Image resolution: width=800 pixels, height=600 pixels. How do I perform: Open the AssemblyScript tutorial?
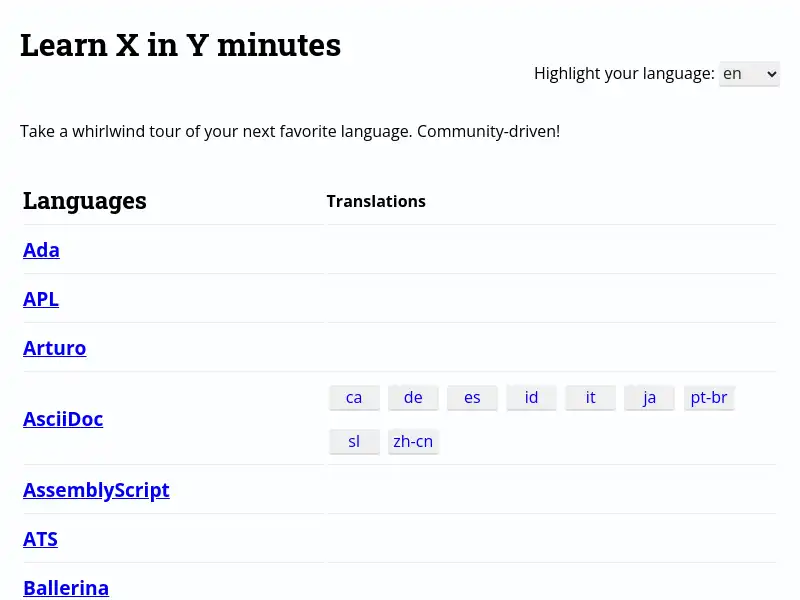[96, 490]
